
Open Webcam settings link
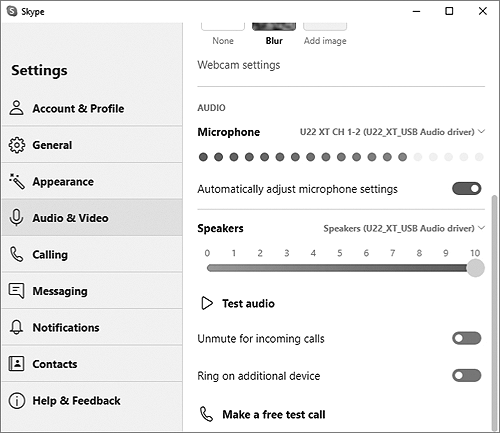[239, 65]
